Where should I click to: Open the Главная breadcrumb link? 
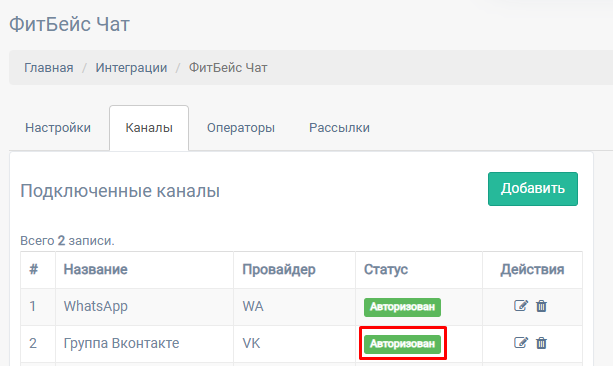pyautogui.click(x=49, y=68)
